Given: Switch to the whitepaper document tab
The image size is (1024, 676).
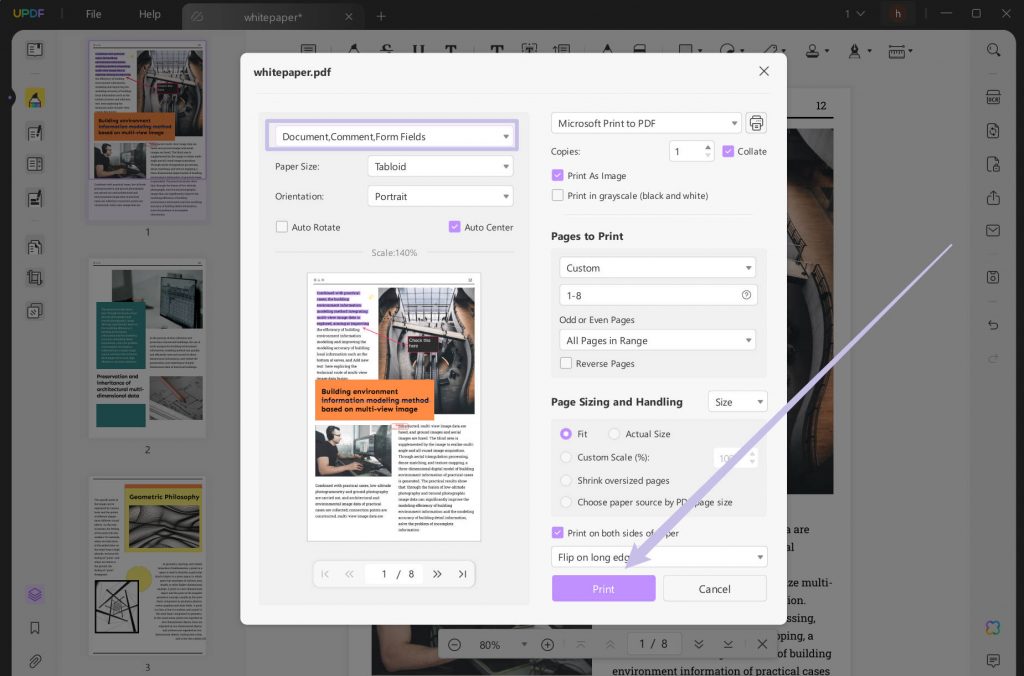Looking at the screenshot, I should 270,16.
